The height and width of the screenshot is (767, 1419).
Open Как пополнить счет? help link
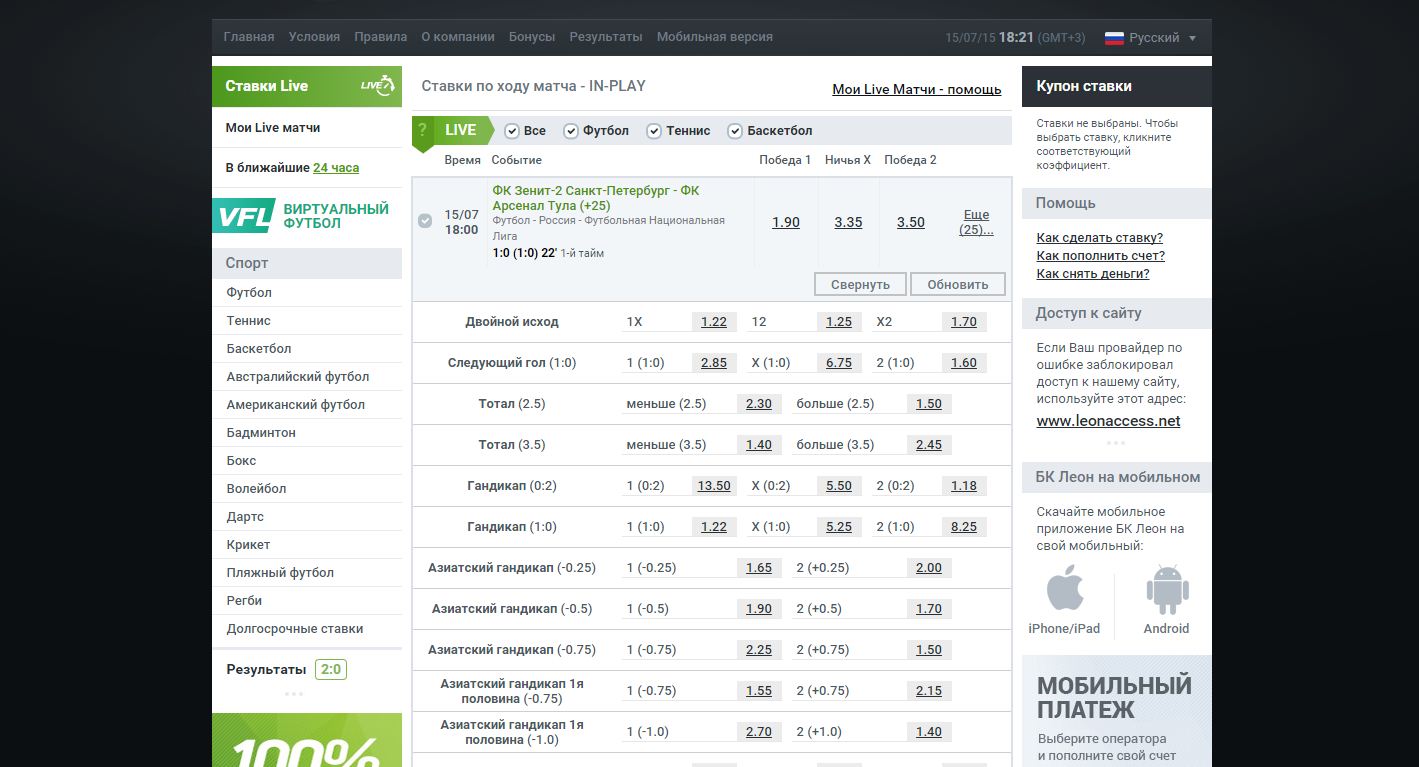tap(1101, 256)
